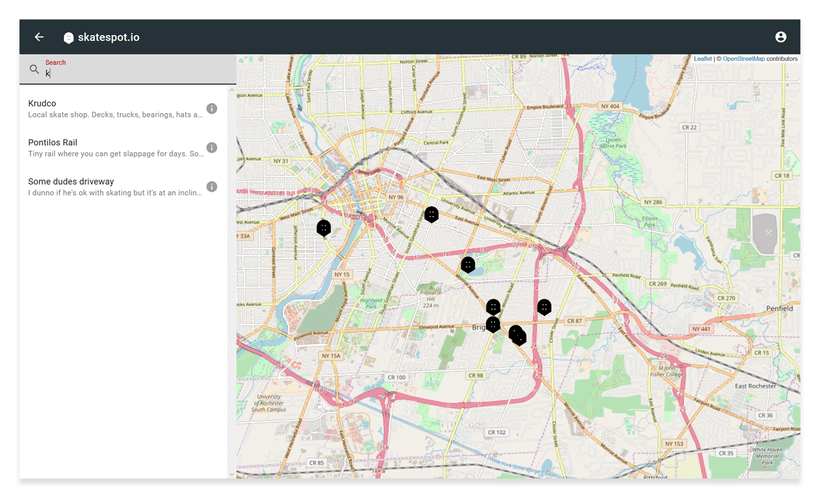Open info for Krudco
The image size is (820, 501).
pos(211,109)
